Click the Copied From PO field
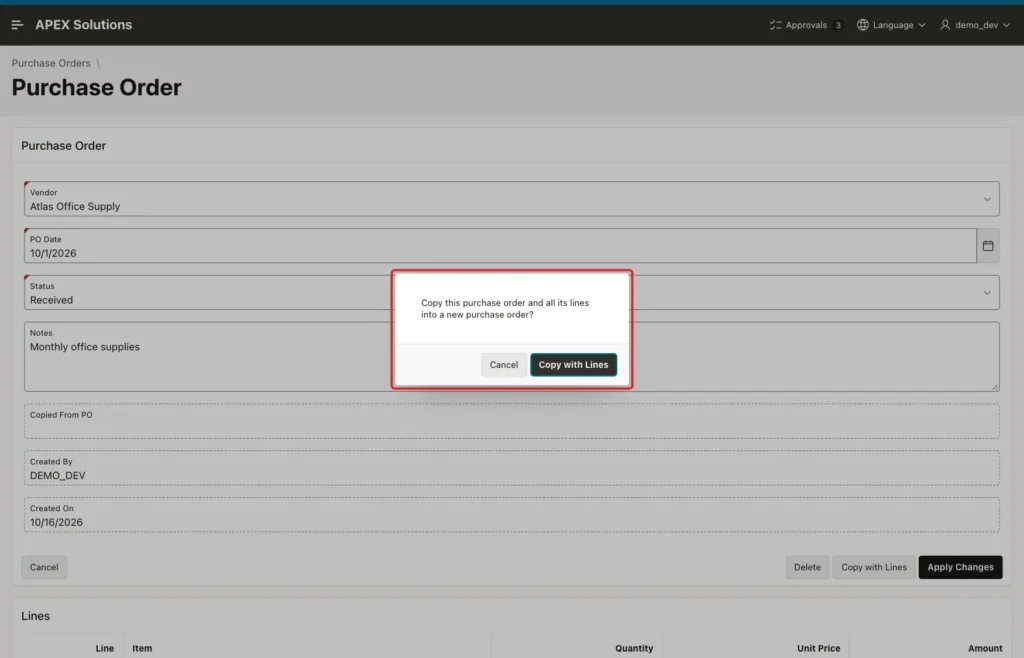 tap(511, 421)
